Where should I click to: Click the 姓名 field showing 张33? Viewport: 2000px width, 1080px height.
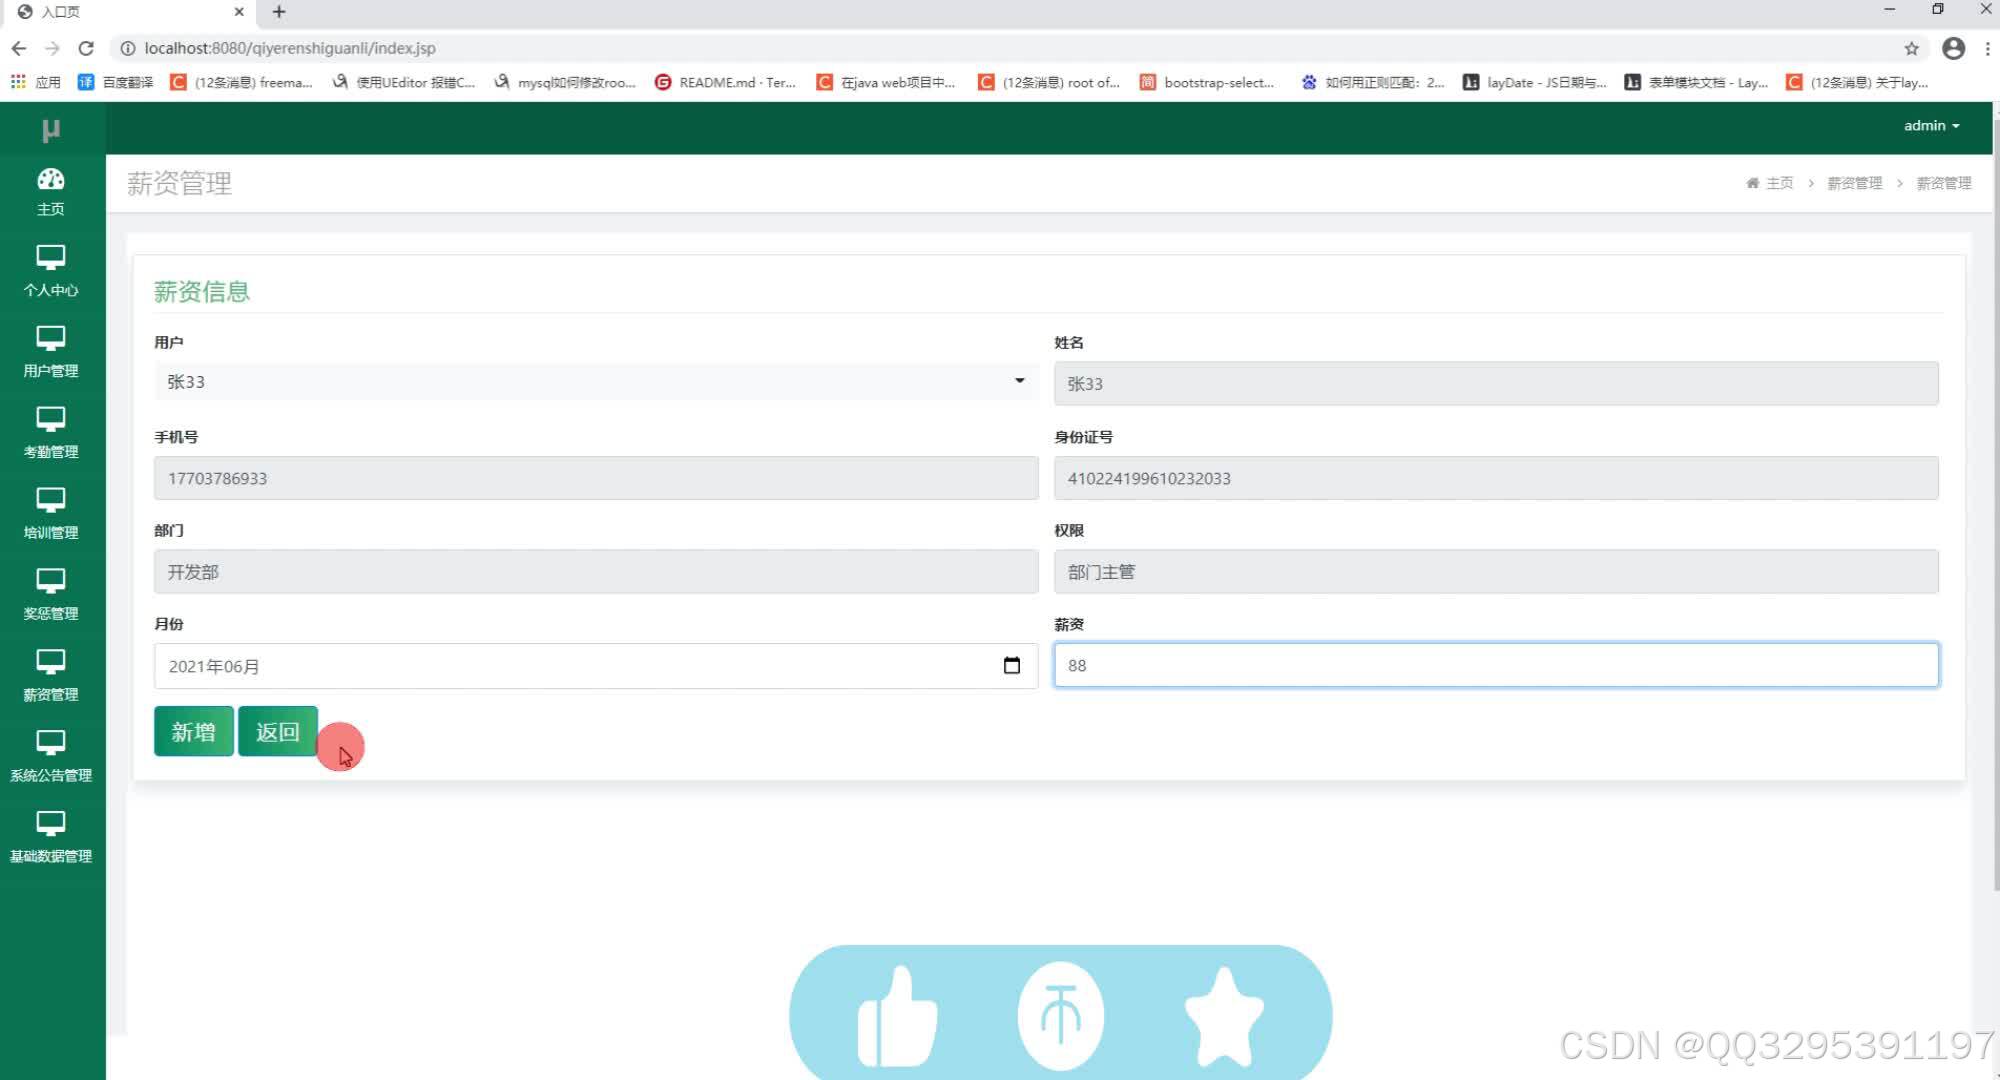pos(1496,383)
